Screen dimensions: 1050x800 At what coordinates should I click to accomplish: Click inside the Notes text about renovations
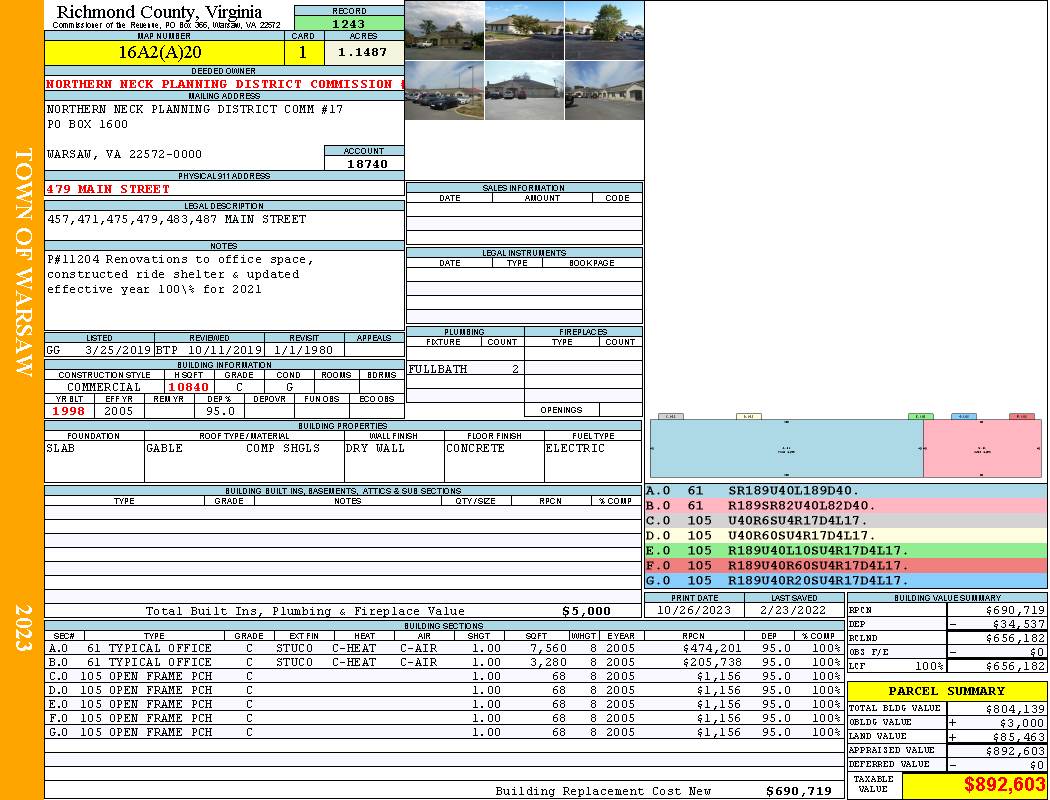pos(180,274)
